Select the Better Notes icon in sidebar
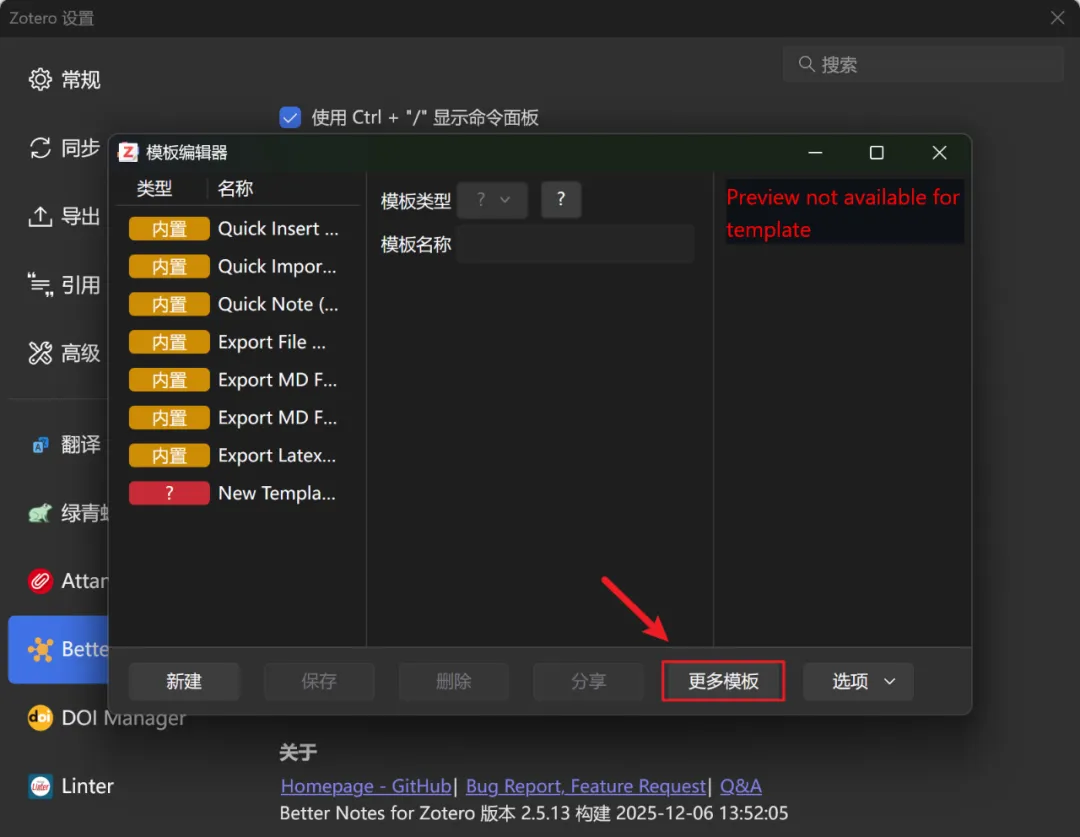 point(40,649)
